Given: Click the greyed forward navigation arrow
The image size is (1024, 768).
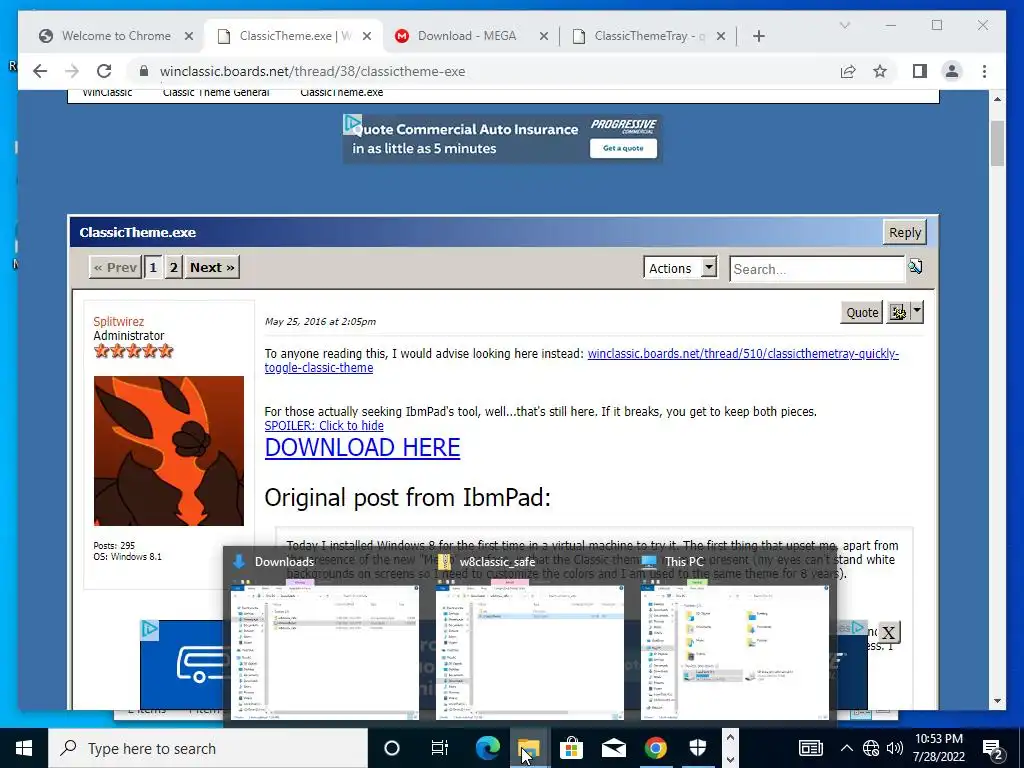Looking at the screenshot, I should click(x=72, y=71).
